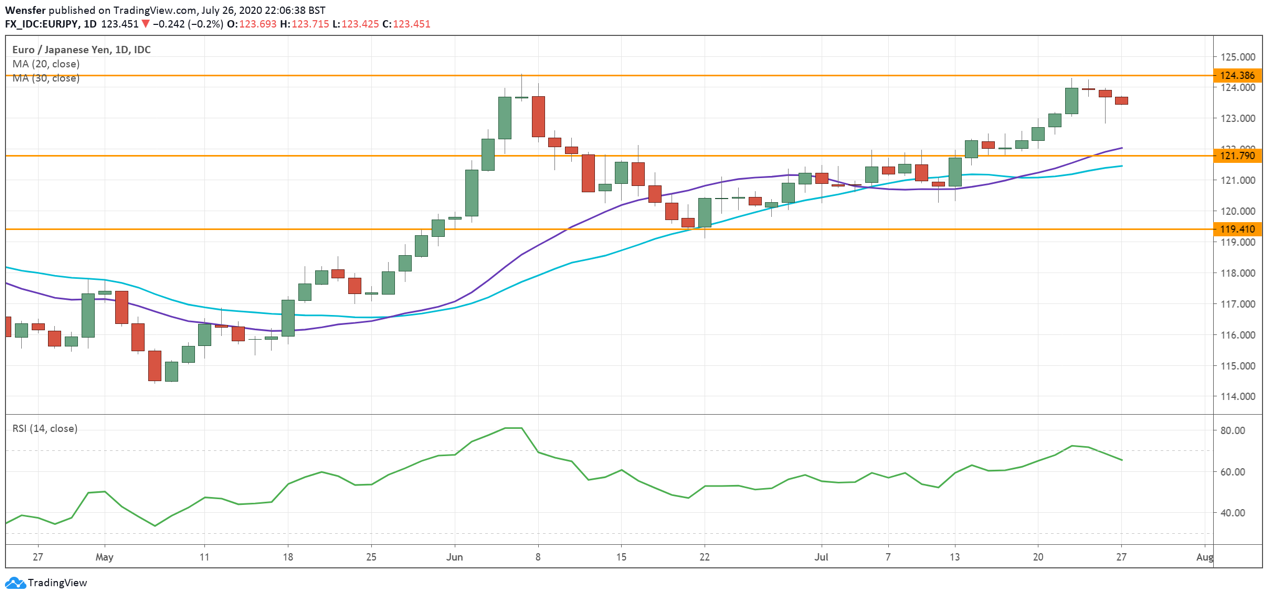
Task: Click the 114.000 price scale value
Action: (1238, 397)
